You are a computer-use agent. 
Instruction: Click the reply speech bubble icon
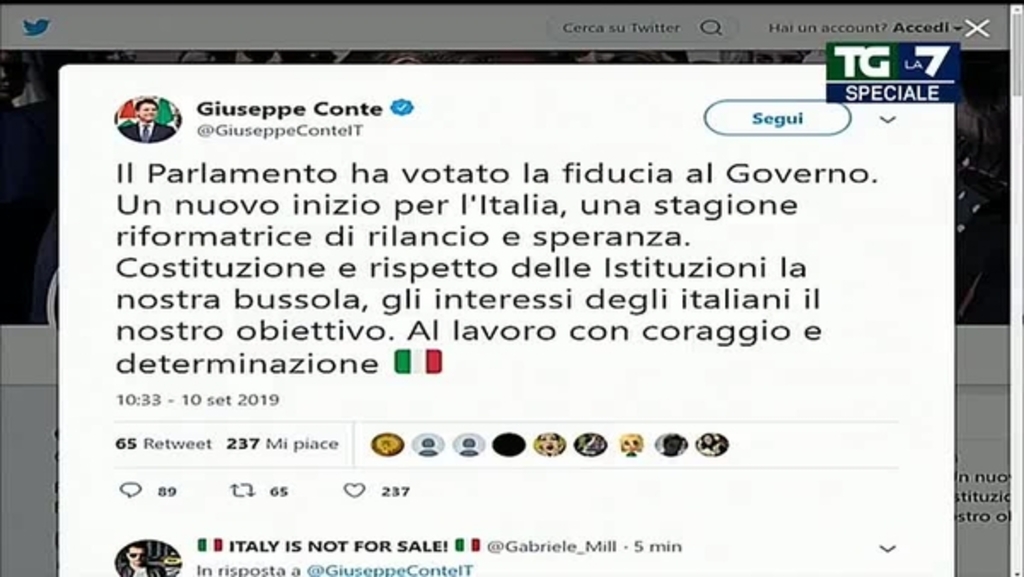tap(131, 490)
